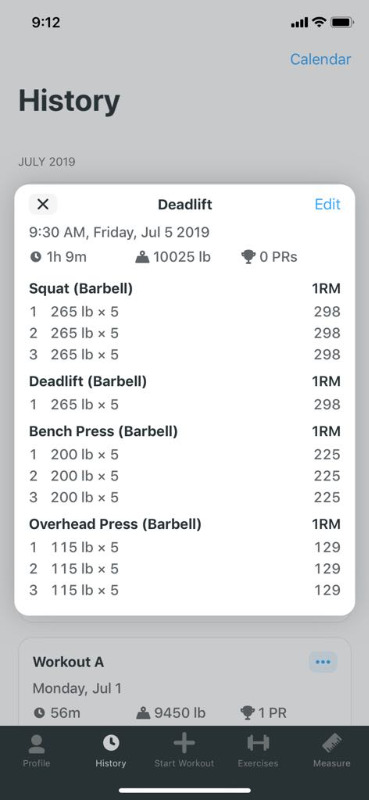Image resolution: width=369 pixels, height=800 pixels.
Task: Select the Deadlift (Barbell) exercise heading
Action: [88, 381]
